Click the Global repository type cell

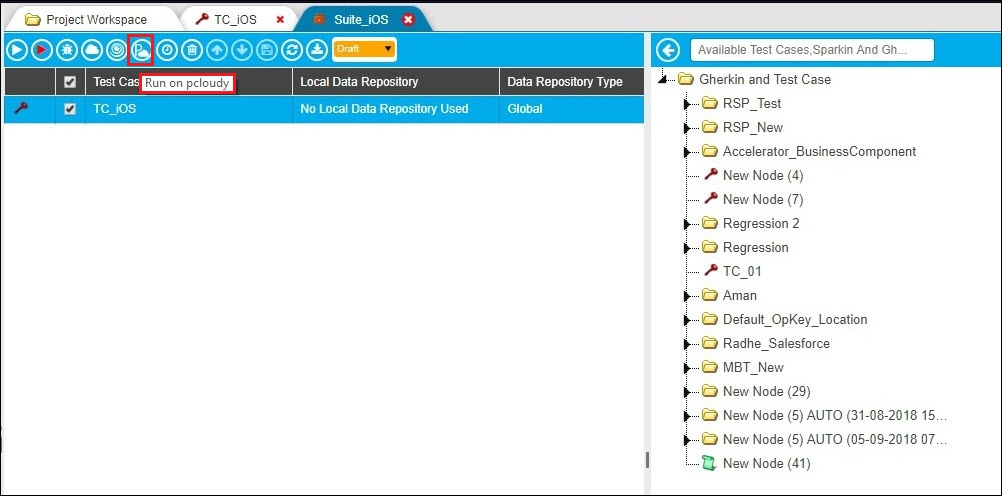(571, 109)
